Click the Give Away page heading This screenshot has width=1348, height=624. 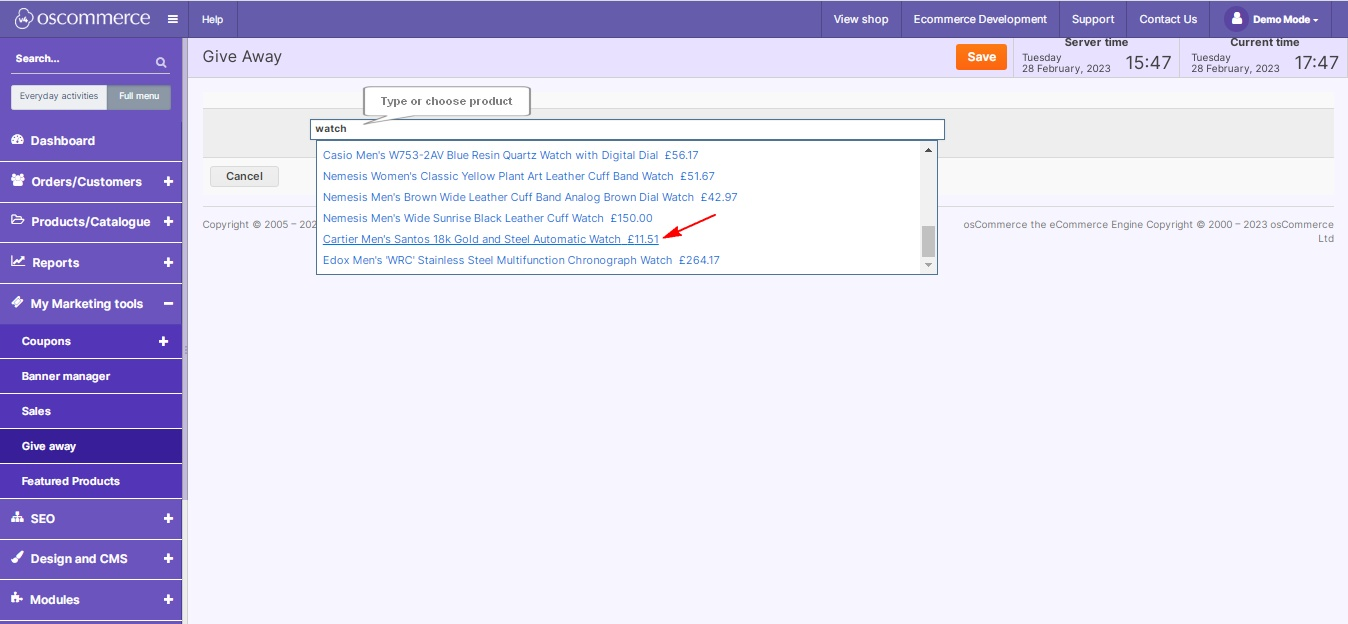[x=242, y=57]
